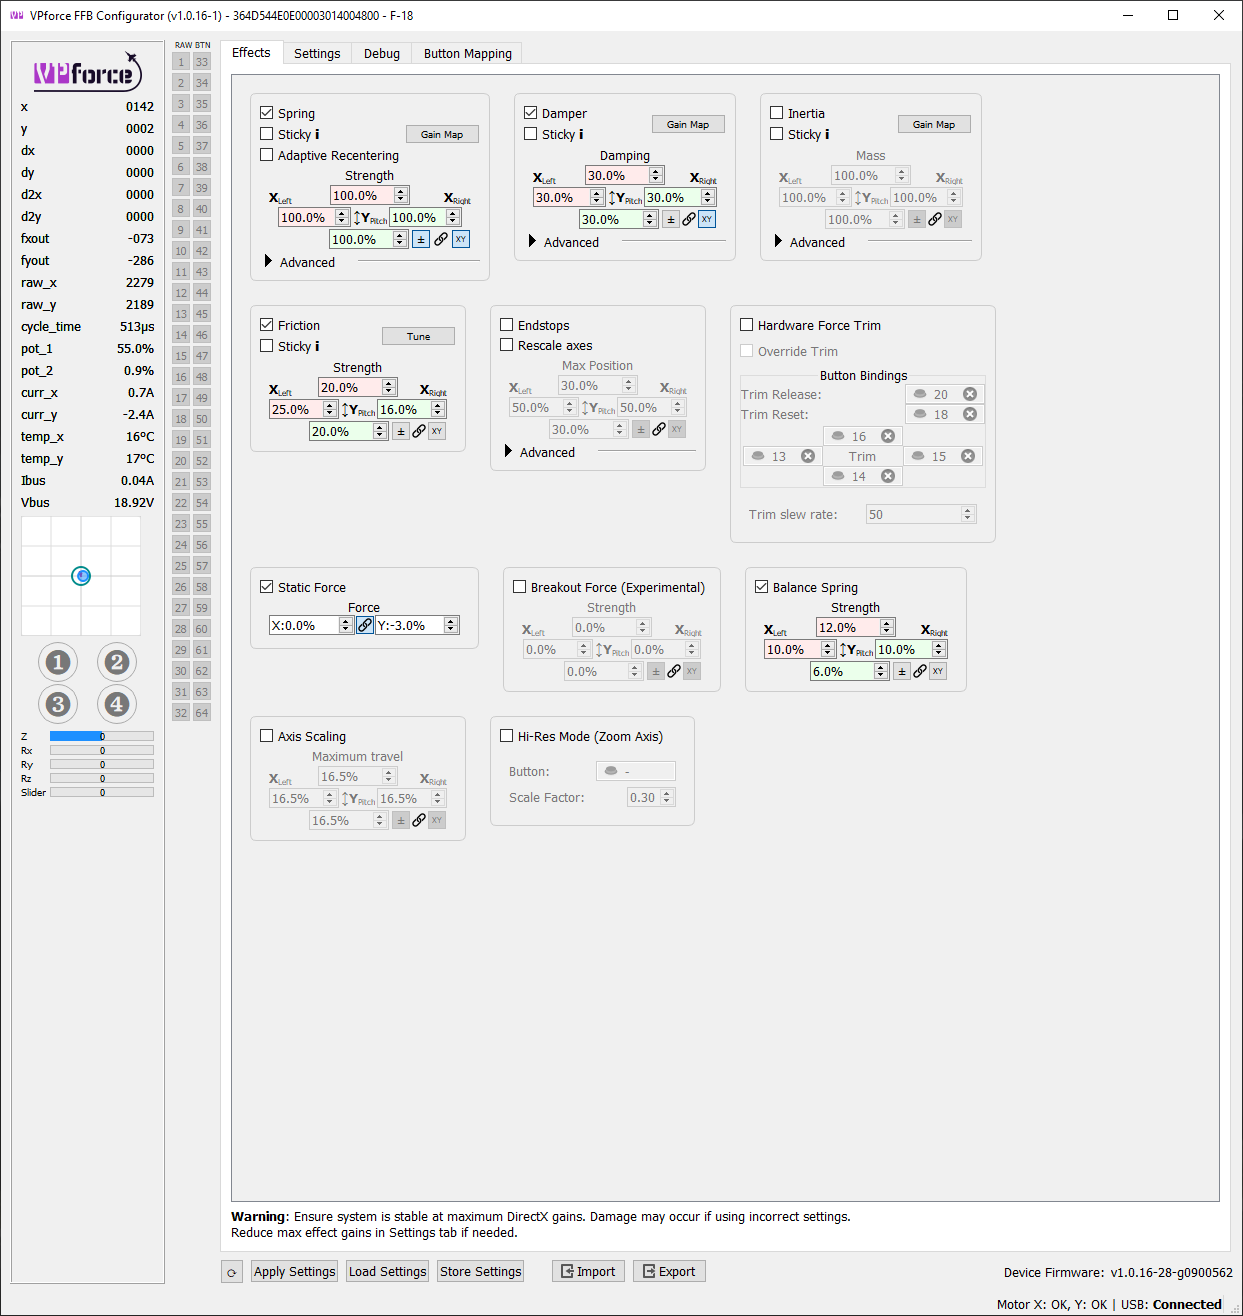Screen dimensions: 1243x1316
Task: Adjust the Hi-Res Scale Factor spinner
Action: [x=667, y=797]
